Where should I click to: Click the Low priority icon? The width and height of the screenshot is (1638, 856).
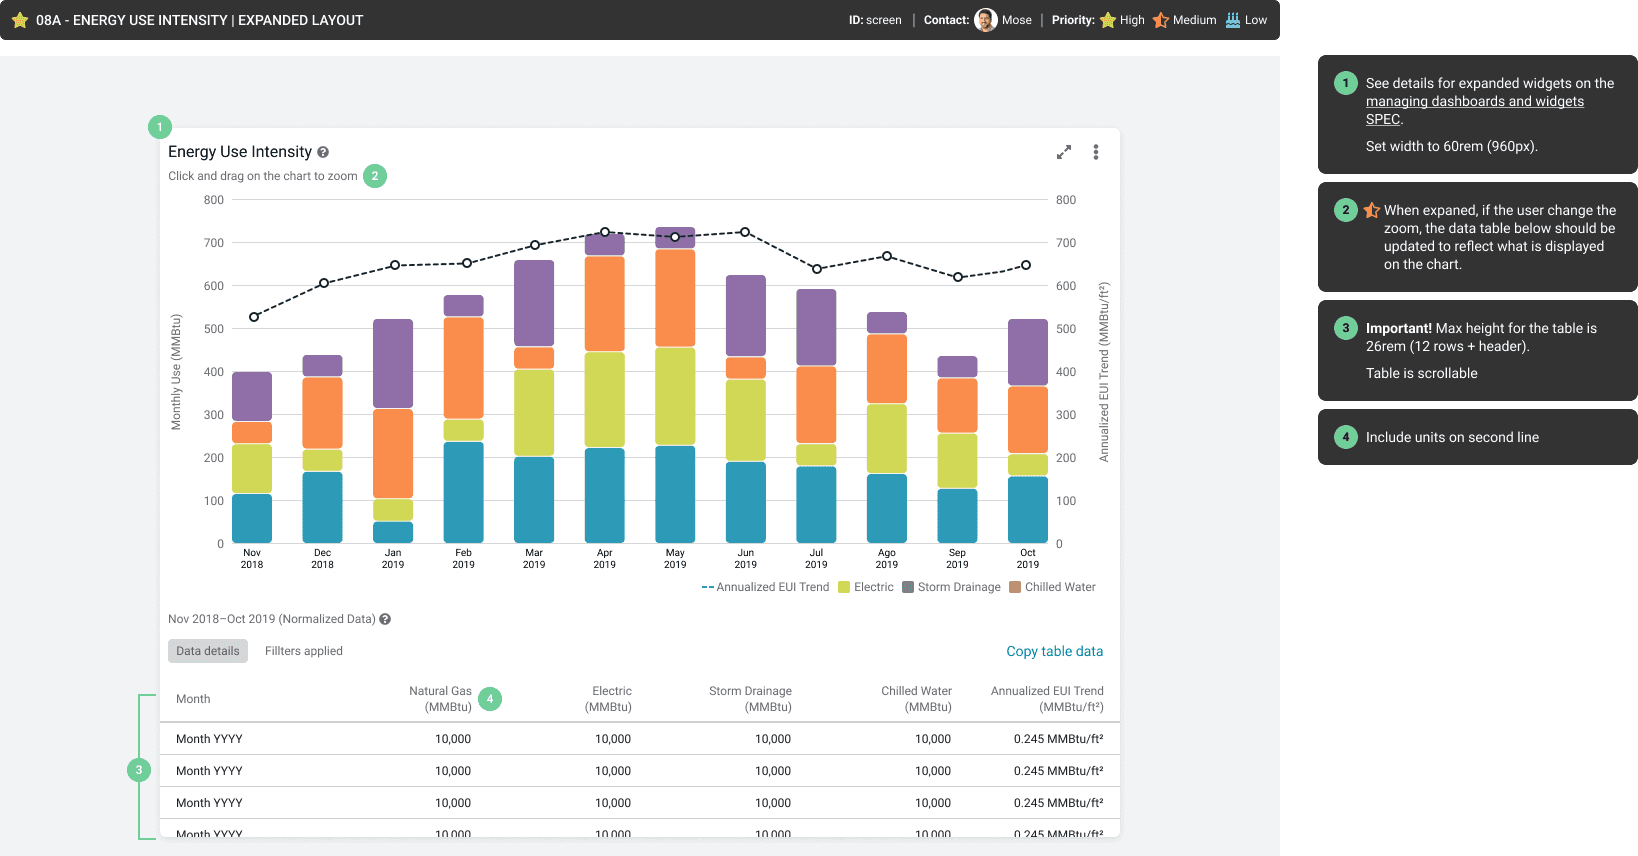pos(1233,20)
